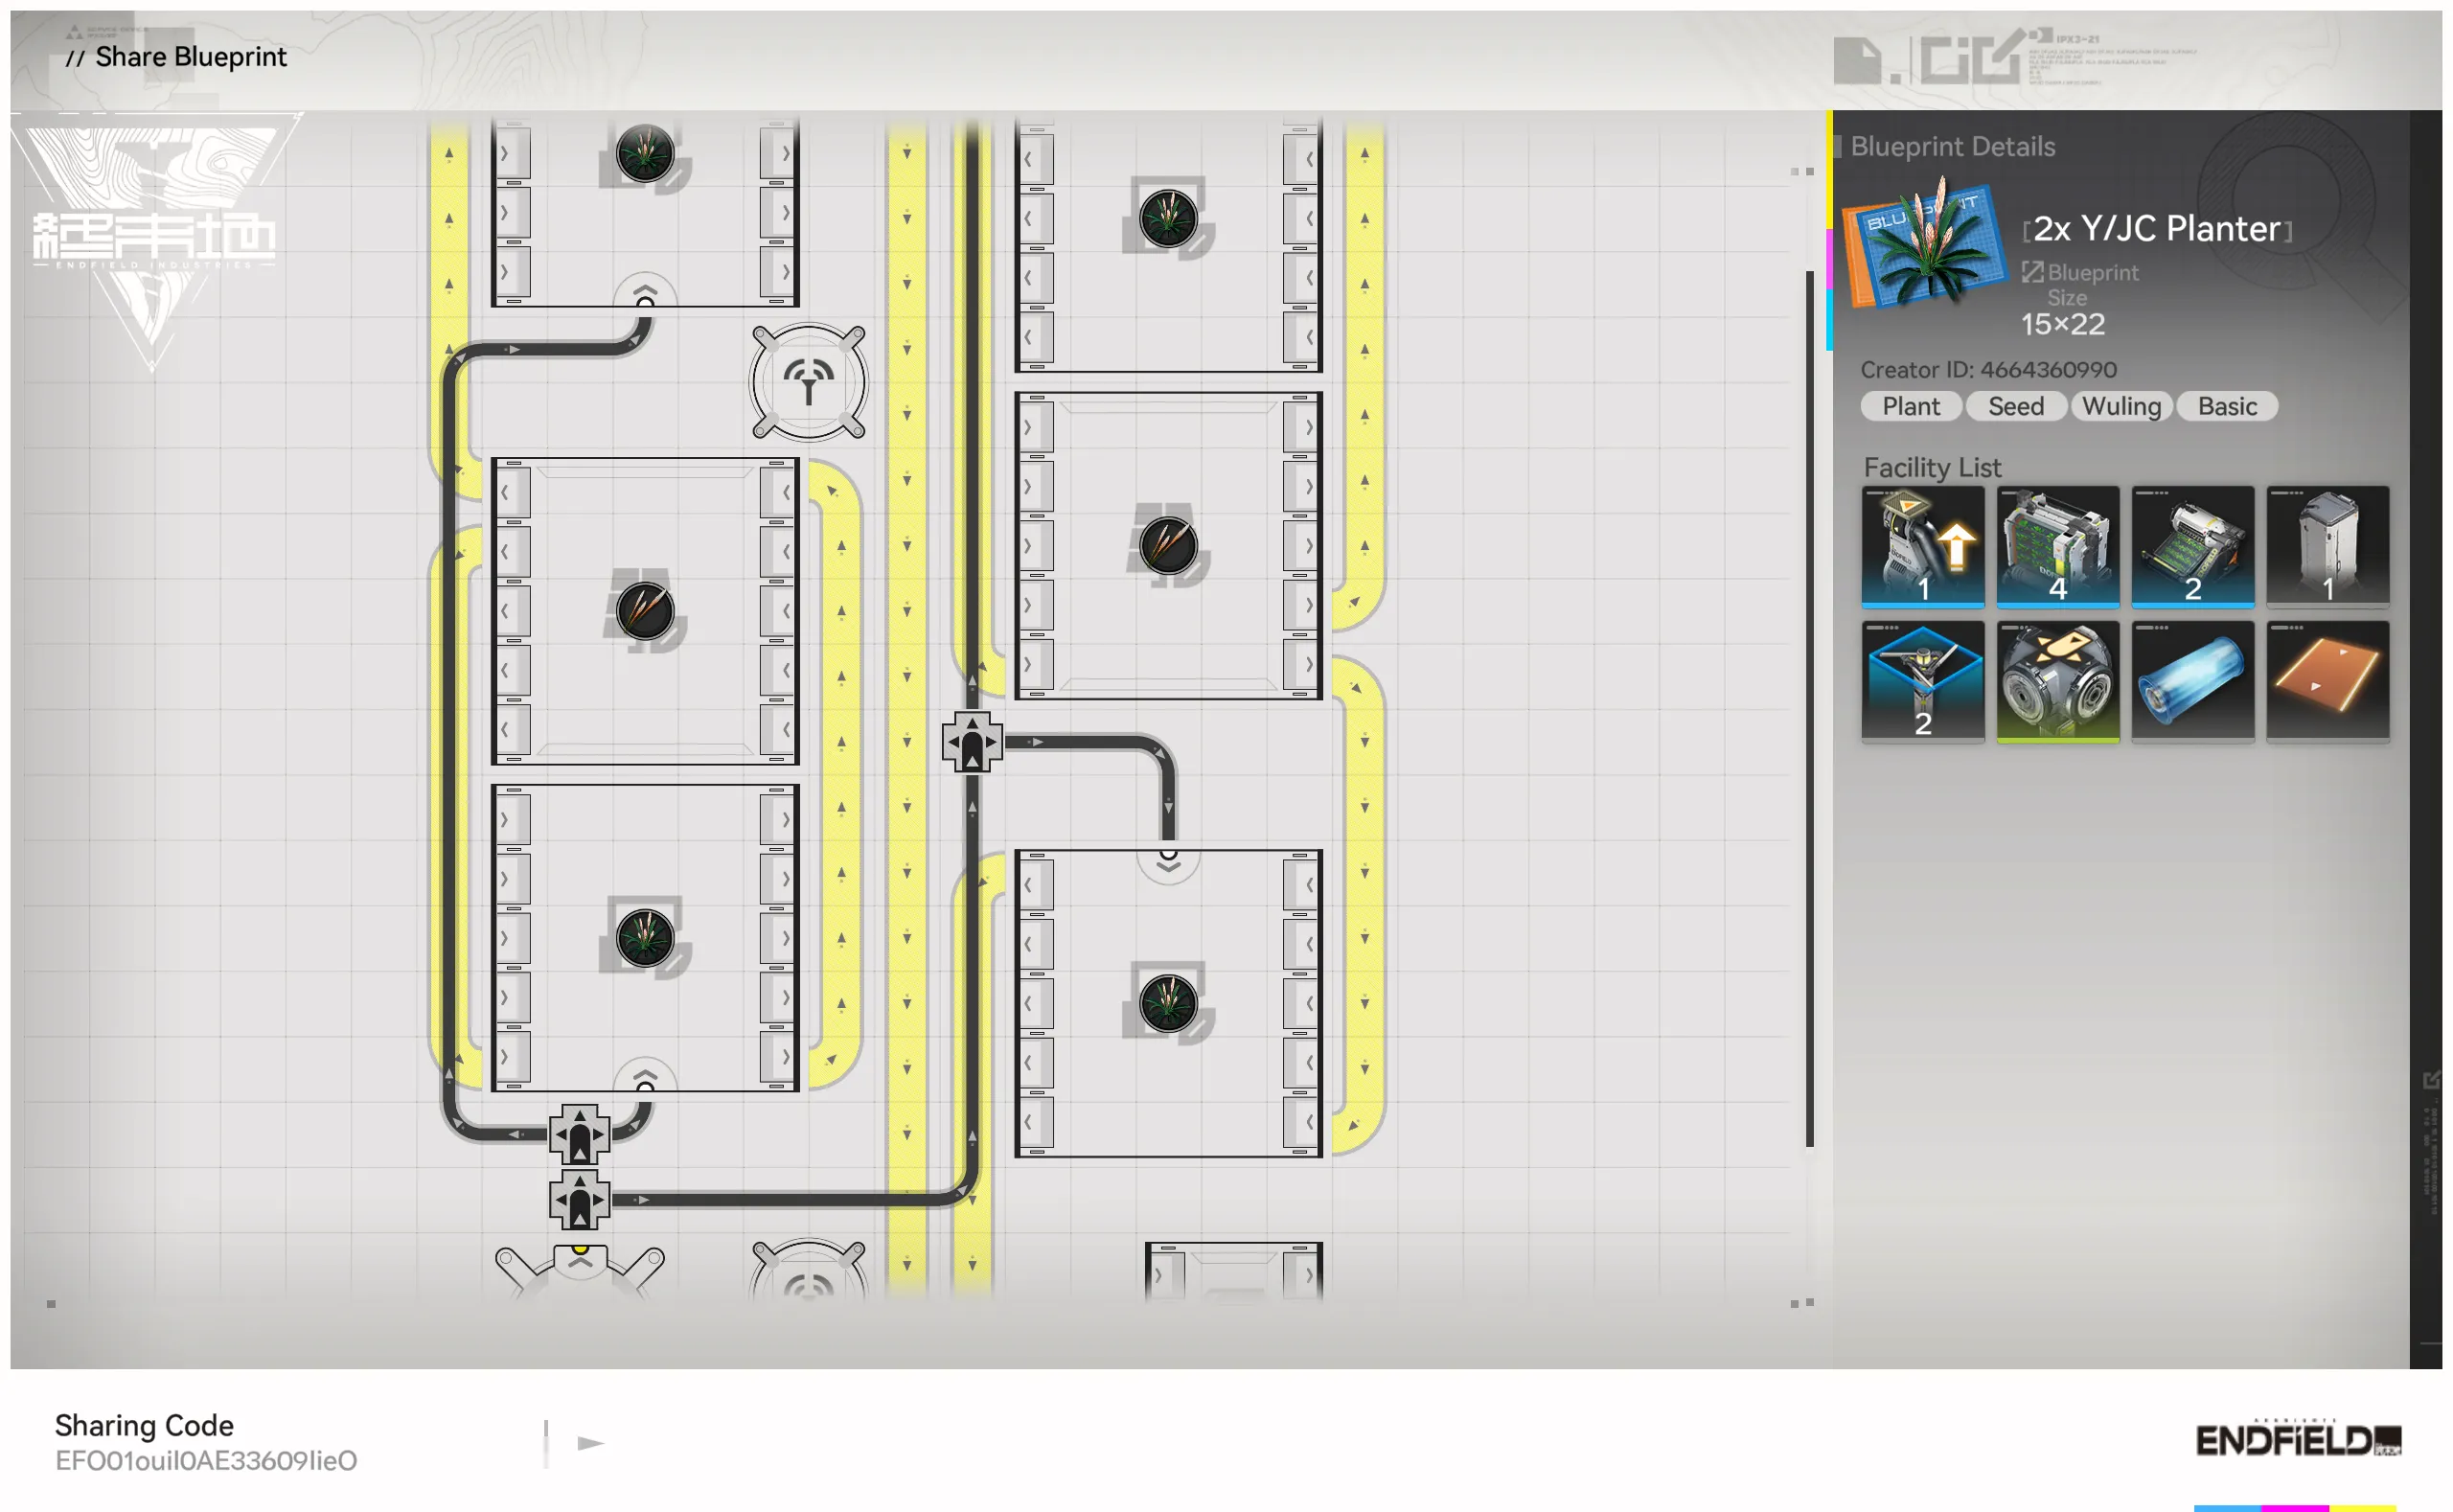This screenshot has height=1512, width=2453.
Task: Click the sharing code text field
Action: tap(206, 1460)
